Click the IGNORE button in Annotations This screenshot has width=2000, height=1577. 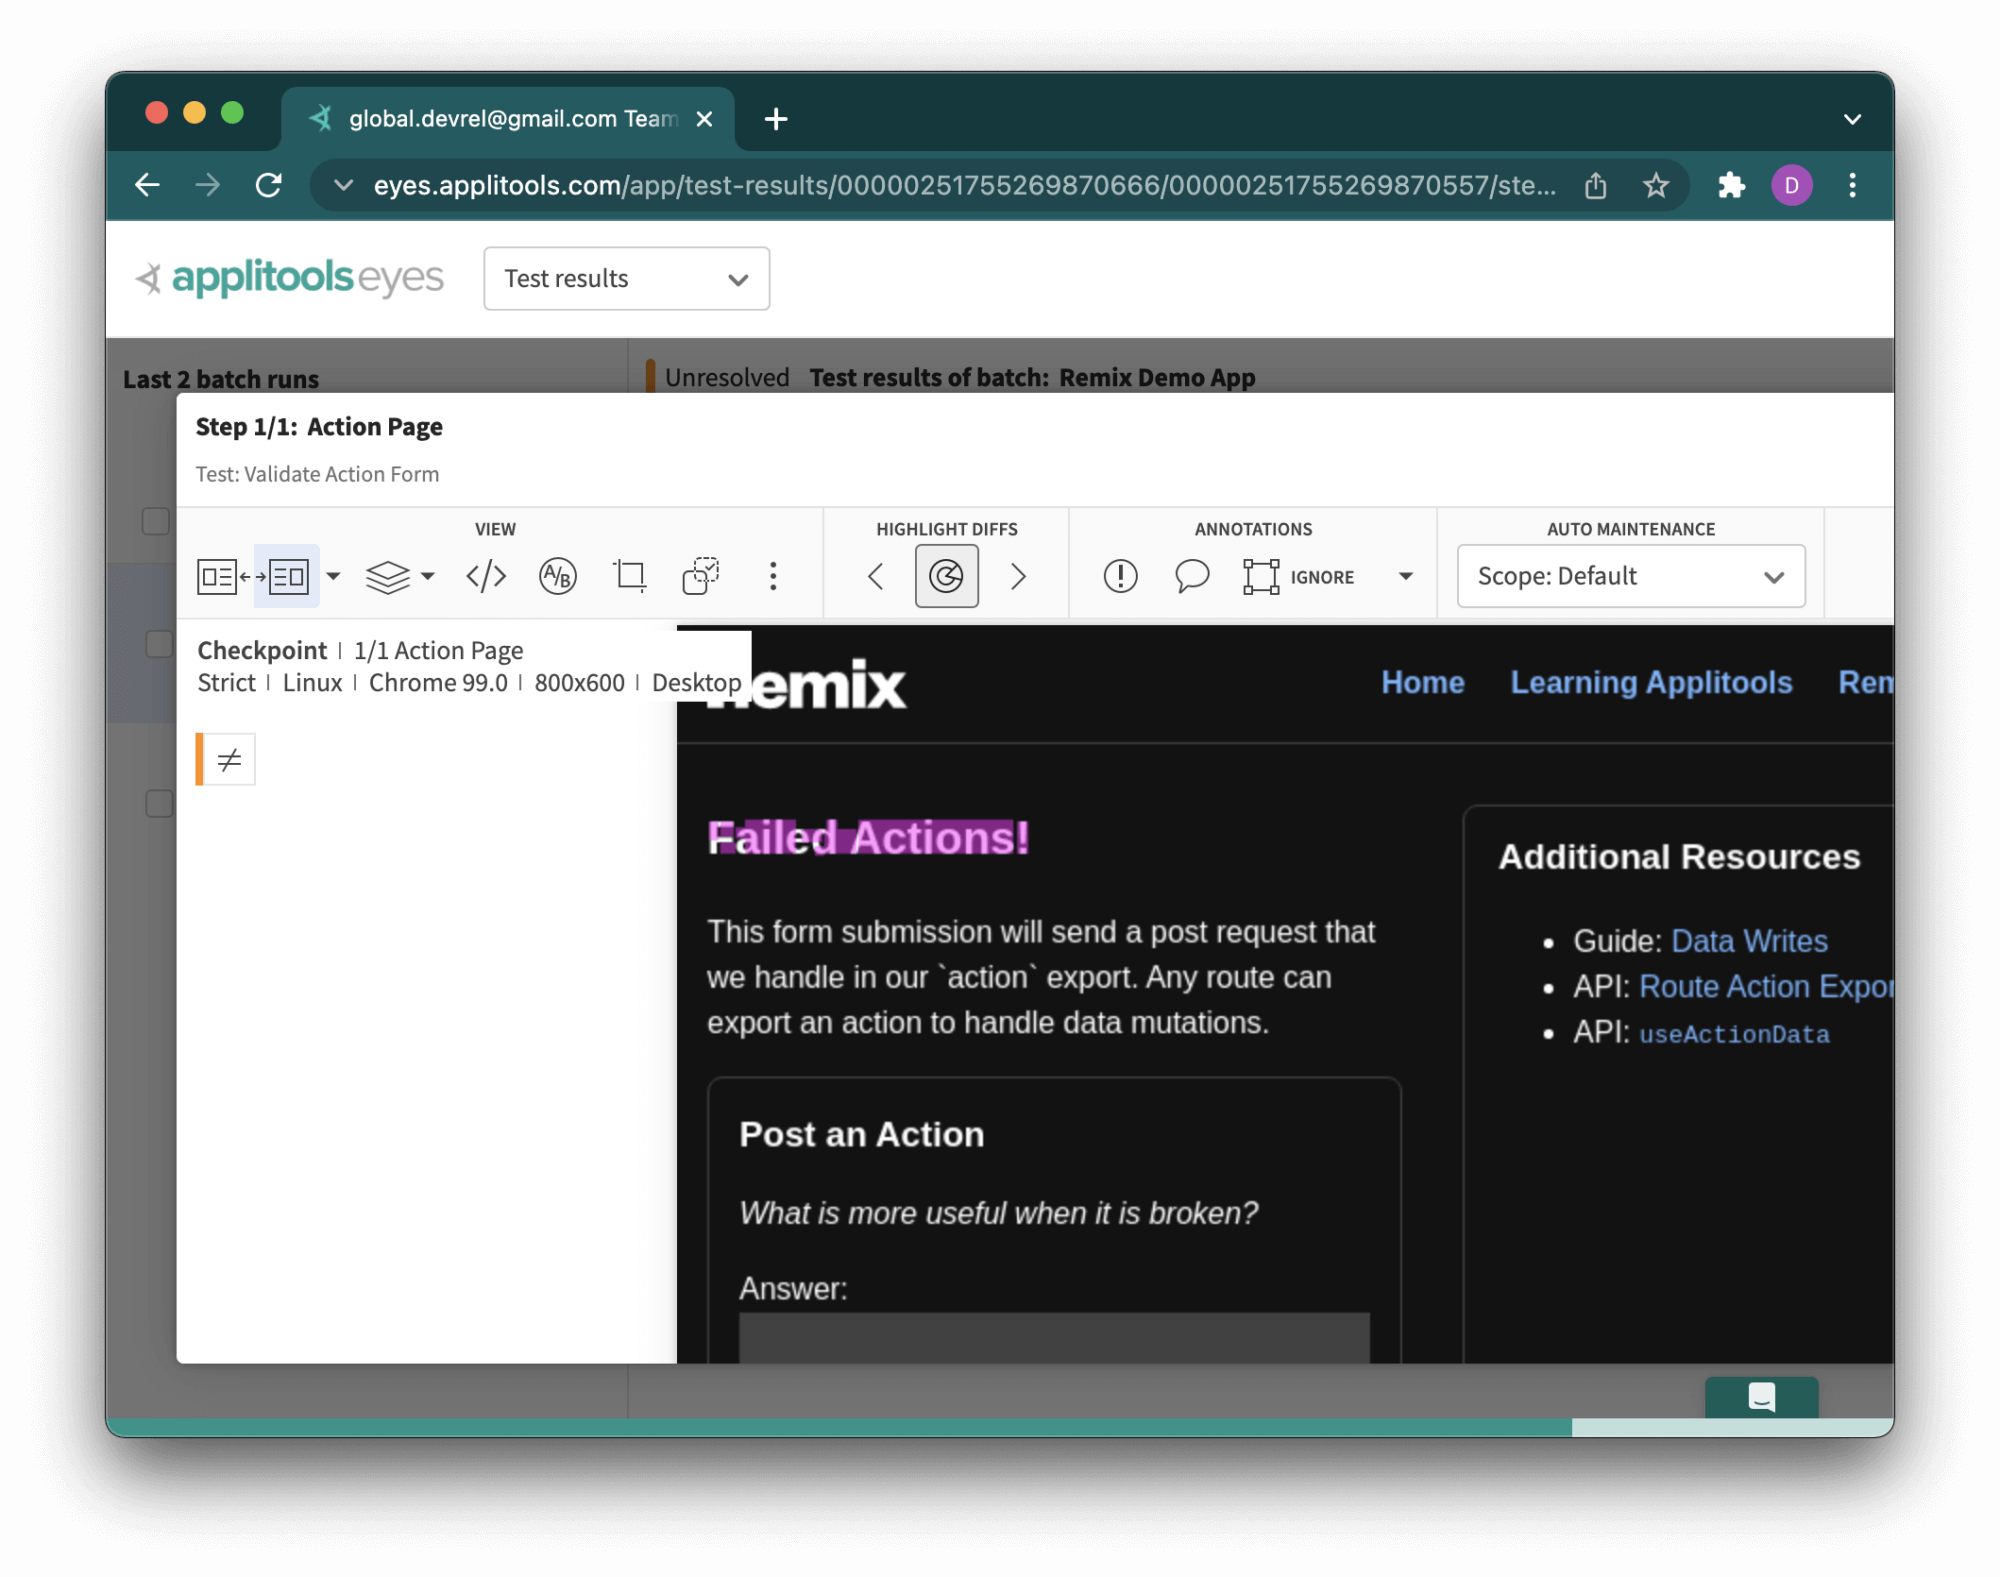[x=1301, y=576]
